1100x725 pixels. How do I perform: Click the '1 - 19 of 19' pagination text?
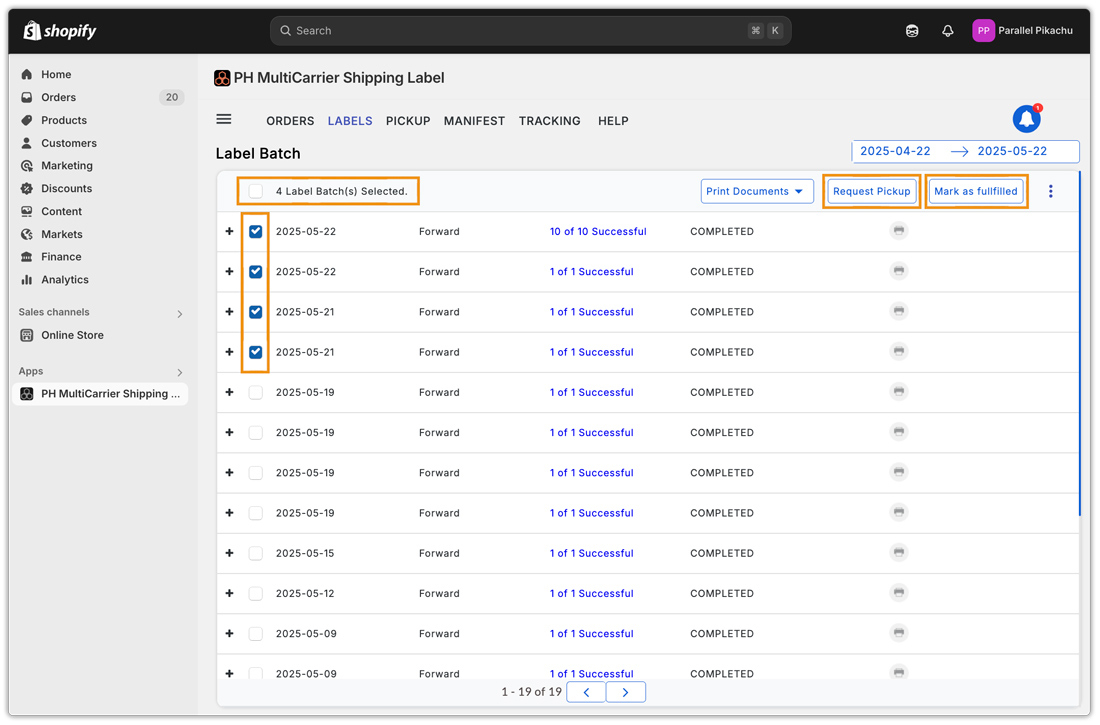tap(531, 693)
